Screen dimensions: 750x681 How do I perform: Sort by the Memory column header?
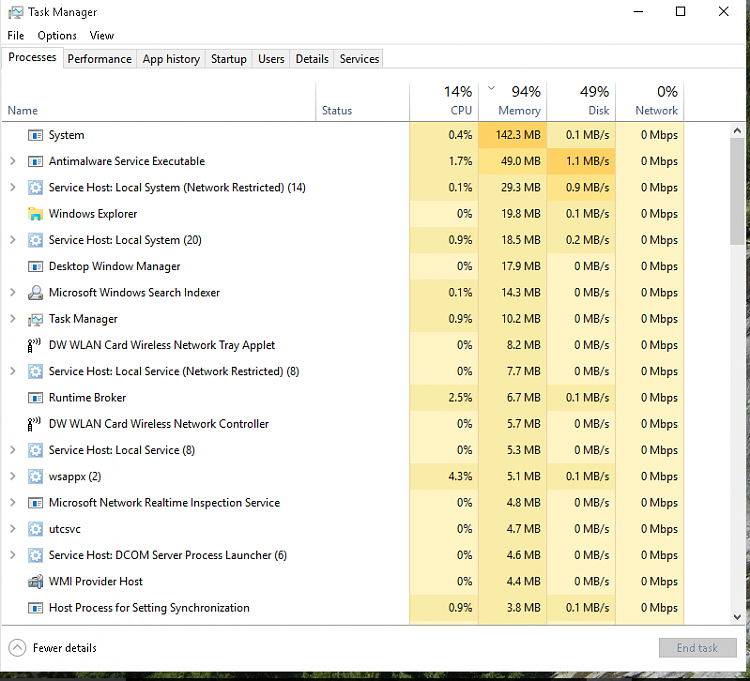pyautogui.click(x=512, y=102)
